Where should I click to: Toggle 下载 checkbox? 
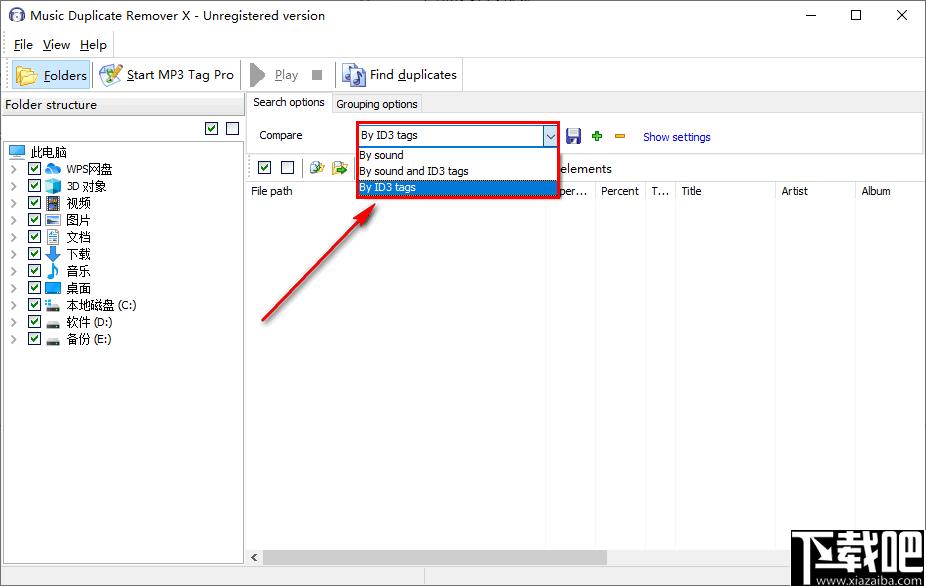(34, 254)
